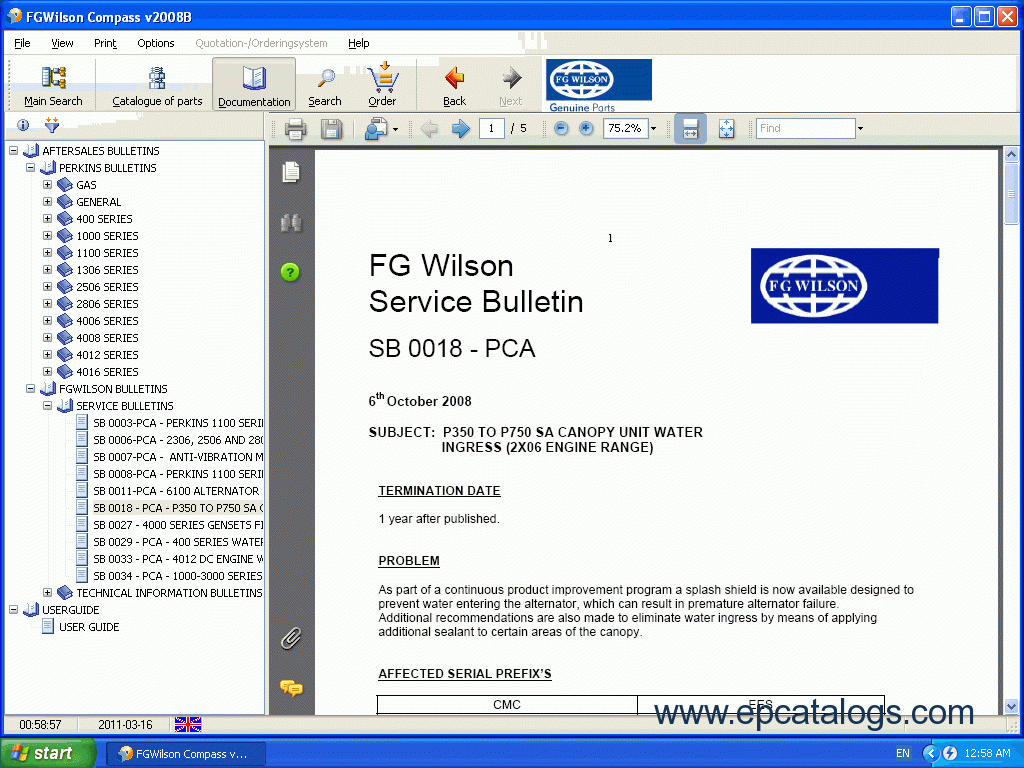This screenshot has width=1024, height=768.
Task: Open the USER GUIDE document
Action: coord(89,627)
